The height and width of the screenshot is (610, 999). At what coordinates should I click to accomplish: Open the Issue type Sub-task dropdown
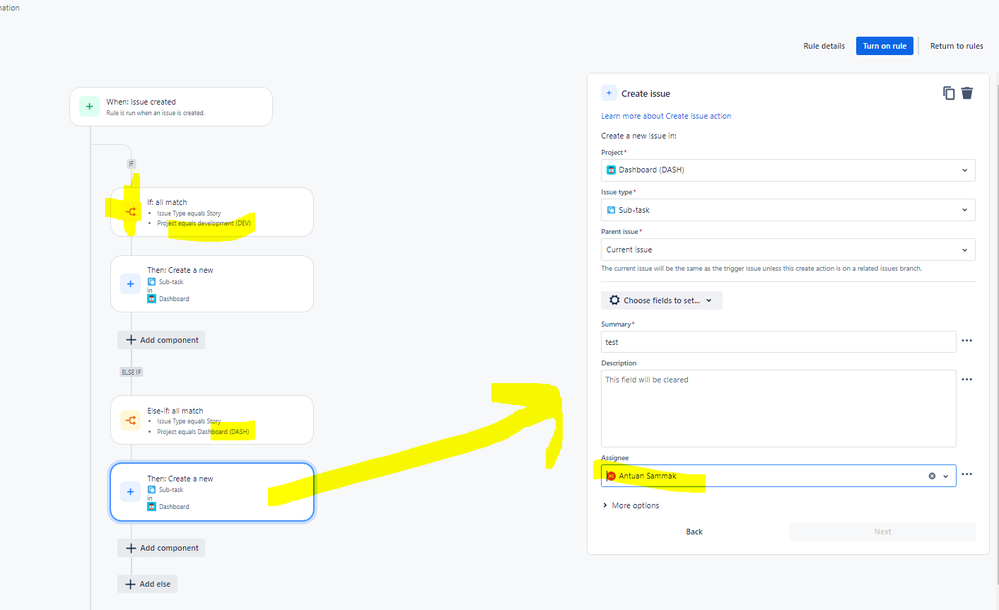click(x=788, y=210)
